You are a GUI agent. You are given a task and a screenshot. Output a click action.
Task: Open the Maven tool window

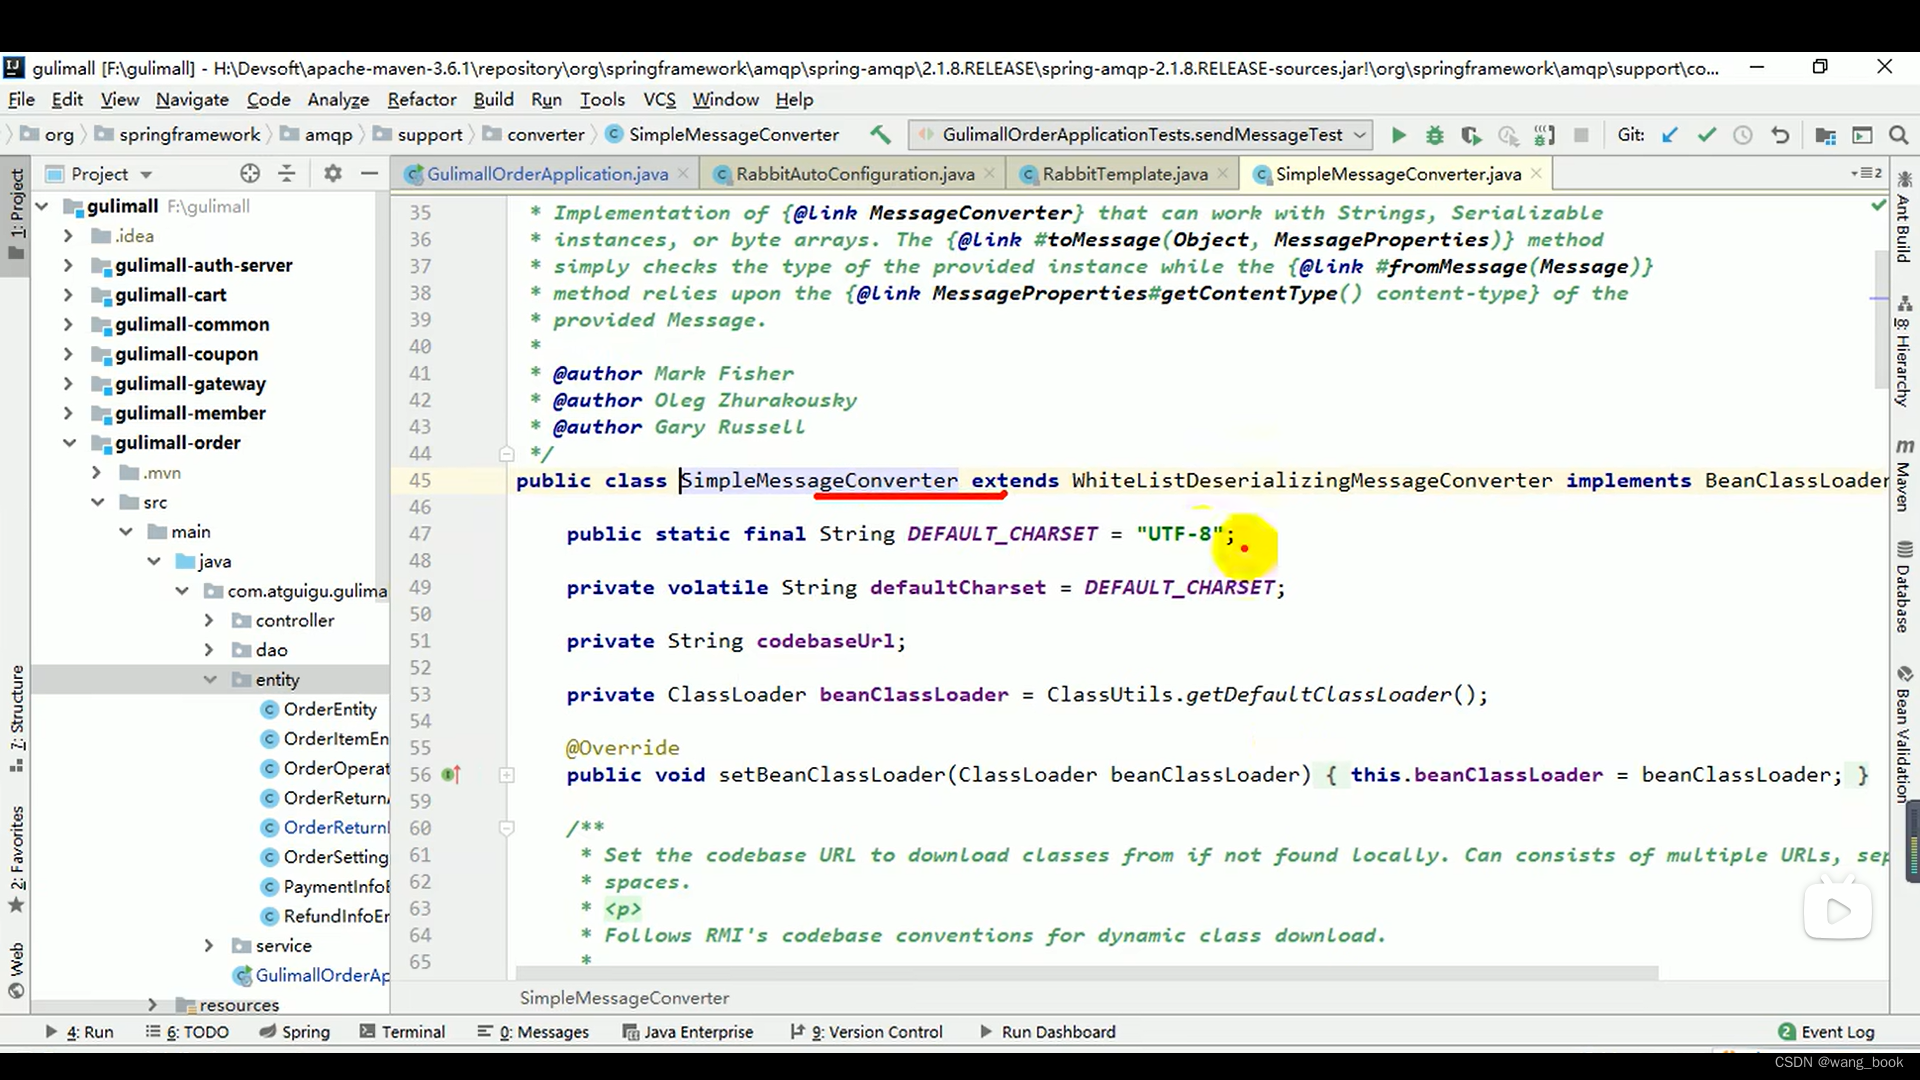(x=1903, y=474)
